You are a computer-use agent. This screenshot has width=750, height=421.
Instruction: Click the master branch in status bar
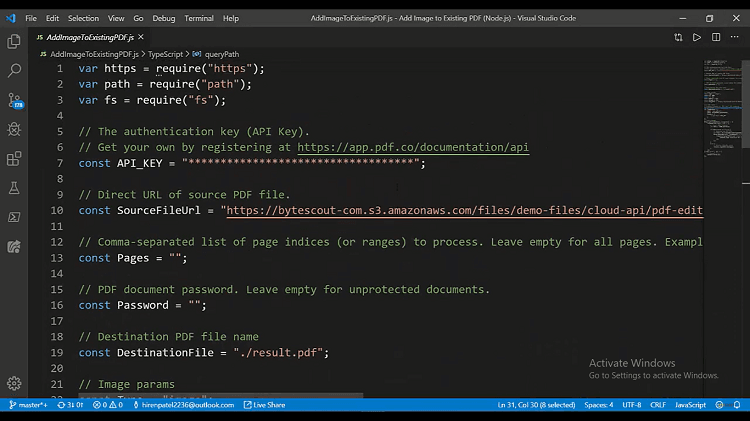28,405
